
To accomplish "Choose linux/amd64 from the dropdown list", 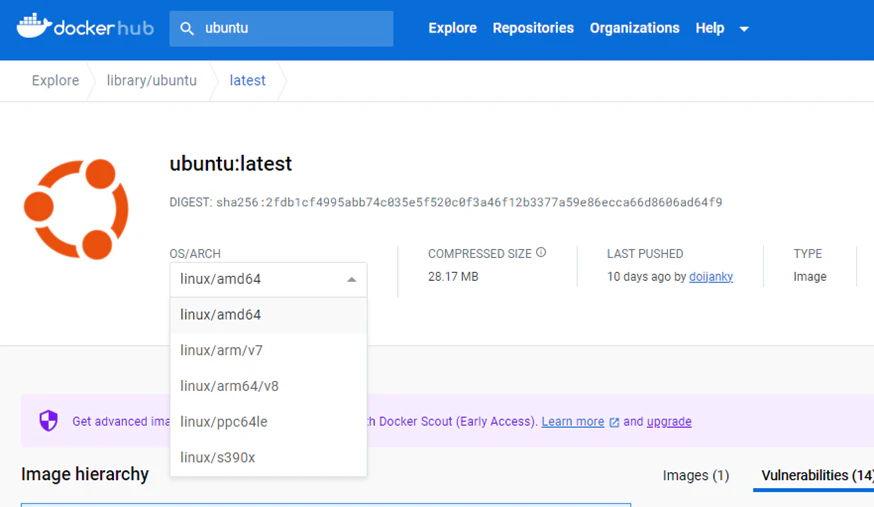I will (x=268, y=315).
